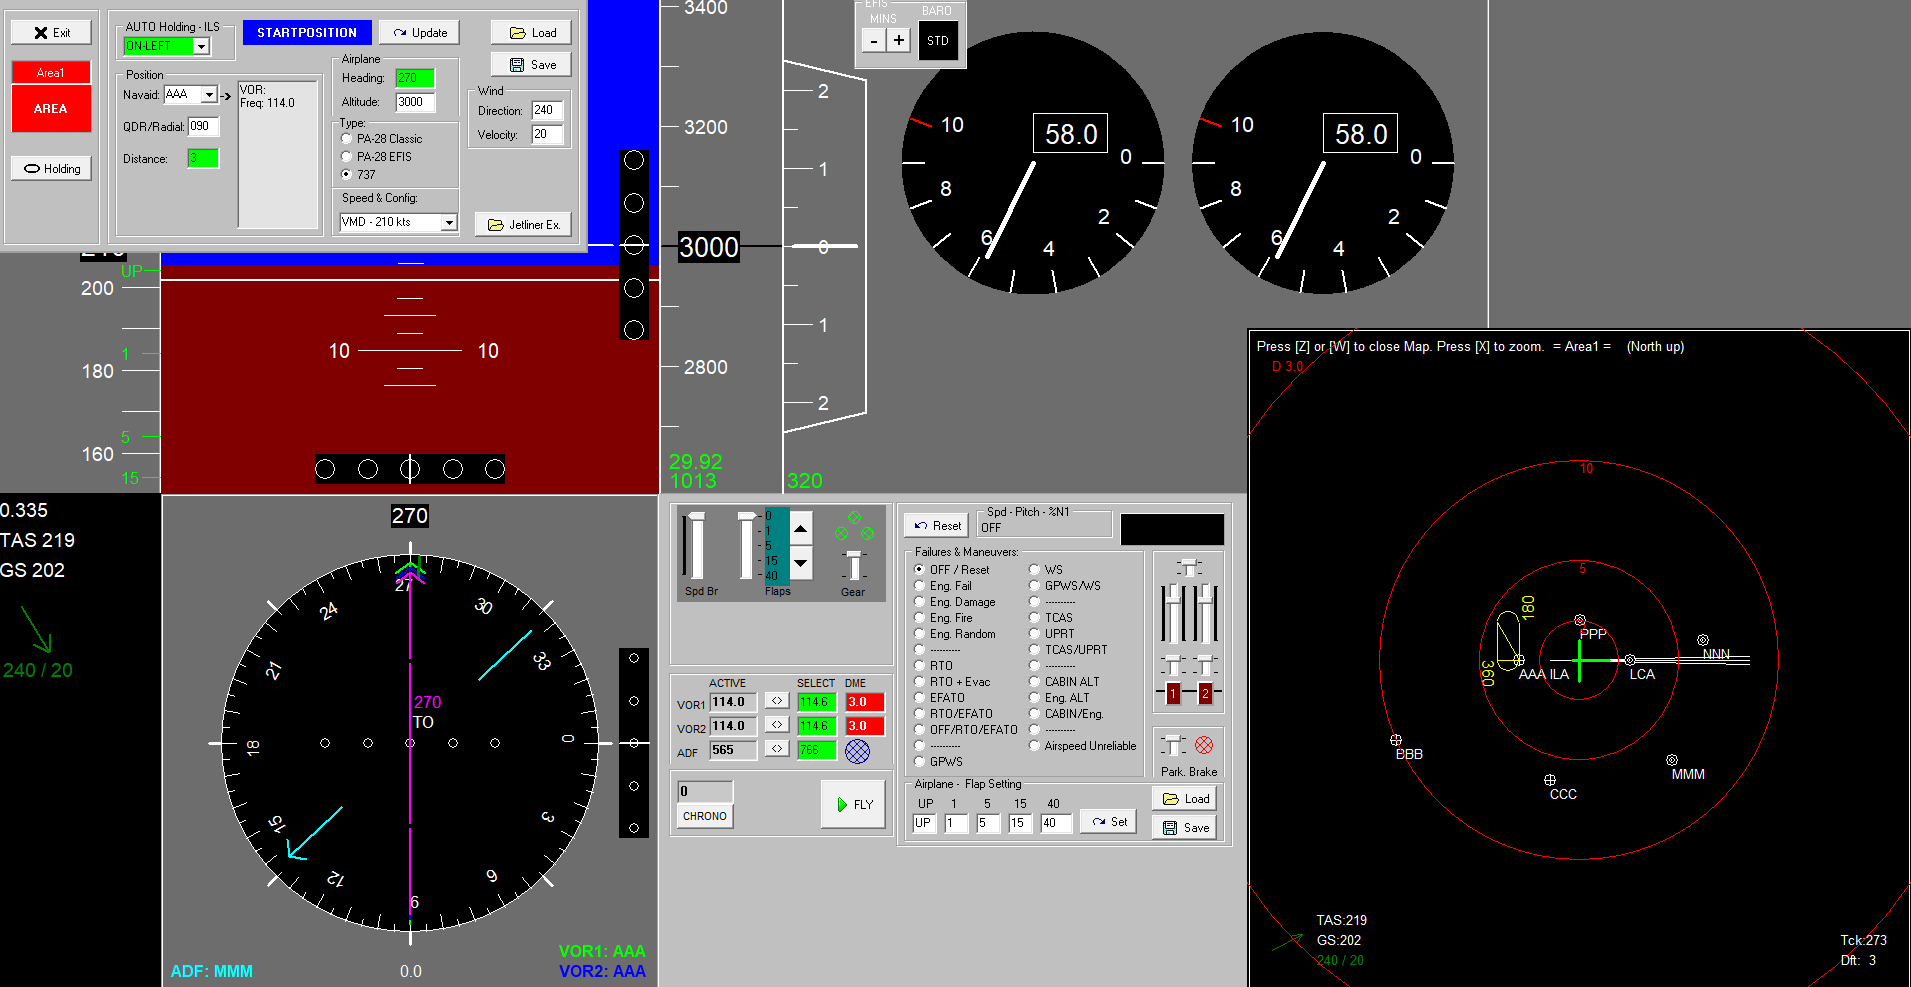Select the RTO + Evac maneuver

click(x=952, y=682)
